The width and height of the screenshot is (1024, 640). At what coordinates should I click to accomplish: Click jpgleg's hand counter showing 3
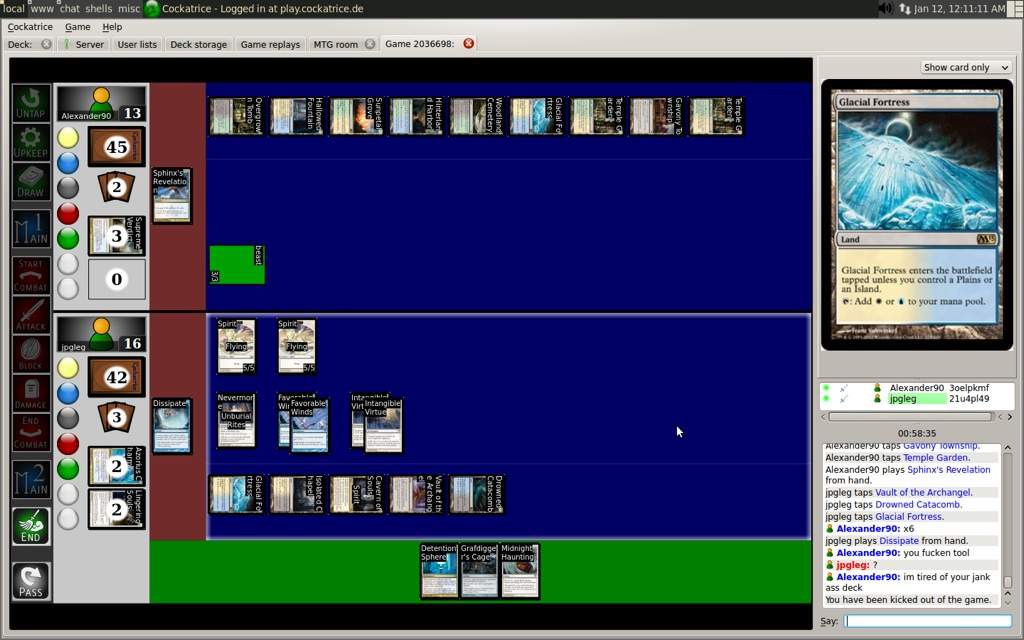[116, 417]
